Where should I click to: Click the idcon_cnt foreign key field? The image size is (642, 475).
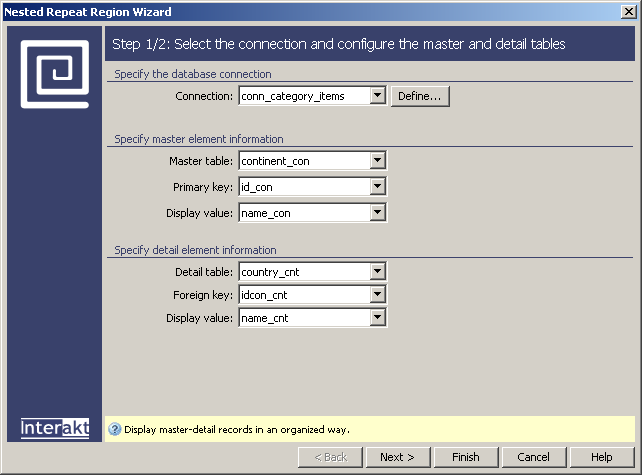coord(303,294)
